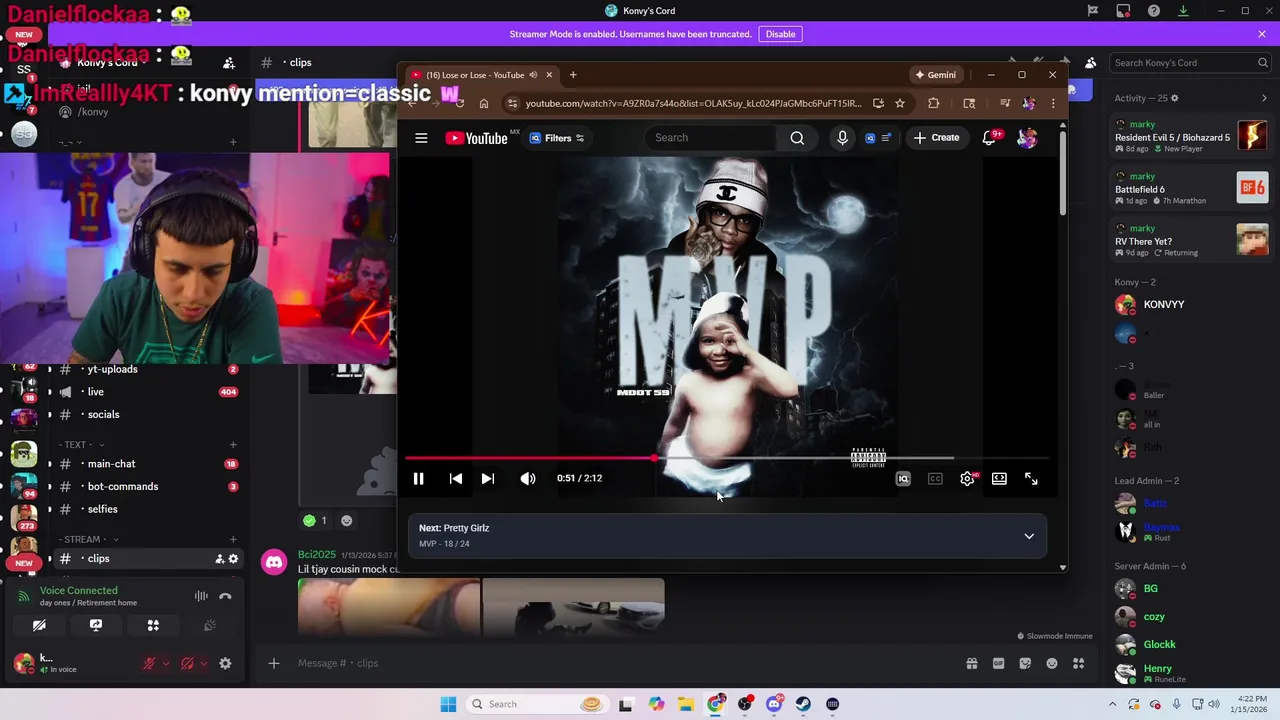This screenshot has width=1280, height=720.
Task: Switch YouTube player to theater mode
Action: click(999, 479)
